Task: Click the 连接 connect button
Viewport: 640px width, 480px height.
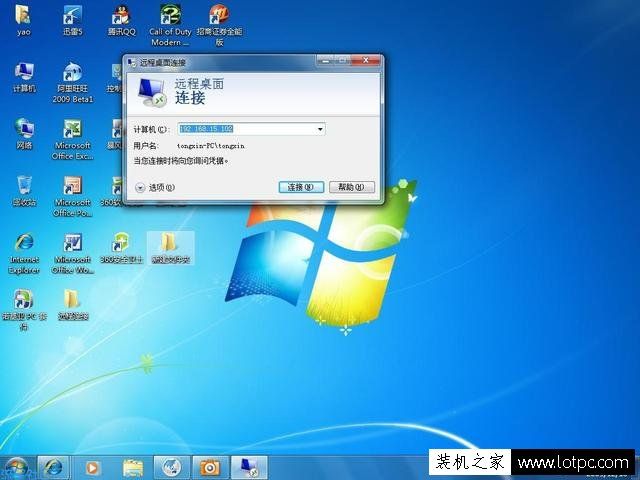Action: pyautogui.click(x=301, y=187)
